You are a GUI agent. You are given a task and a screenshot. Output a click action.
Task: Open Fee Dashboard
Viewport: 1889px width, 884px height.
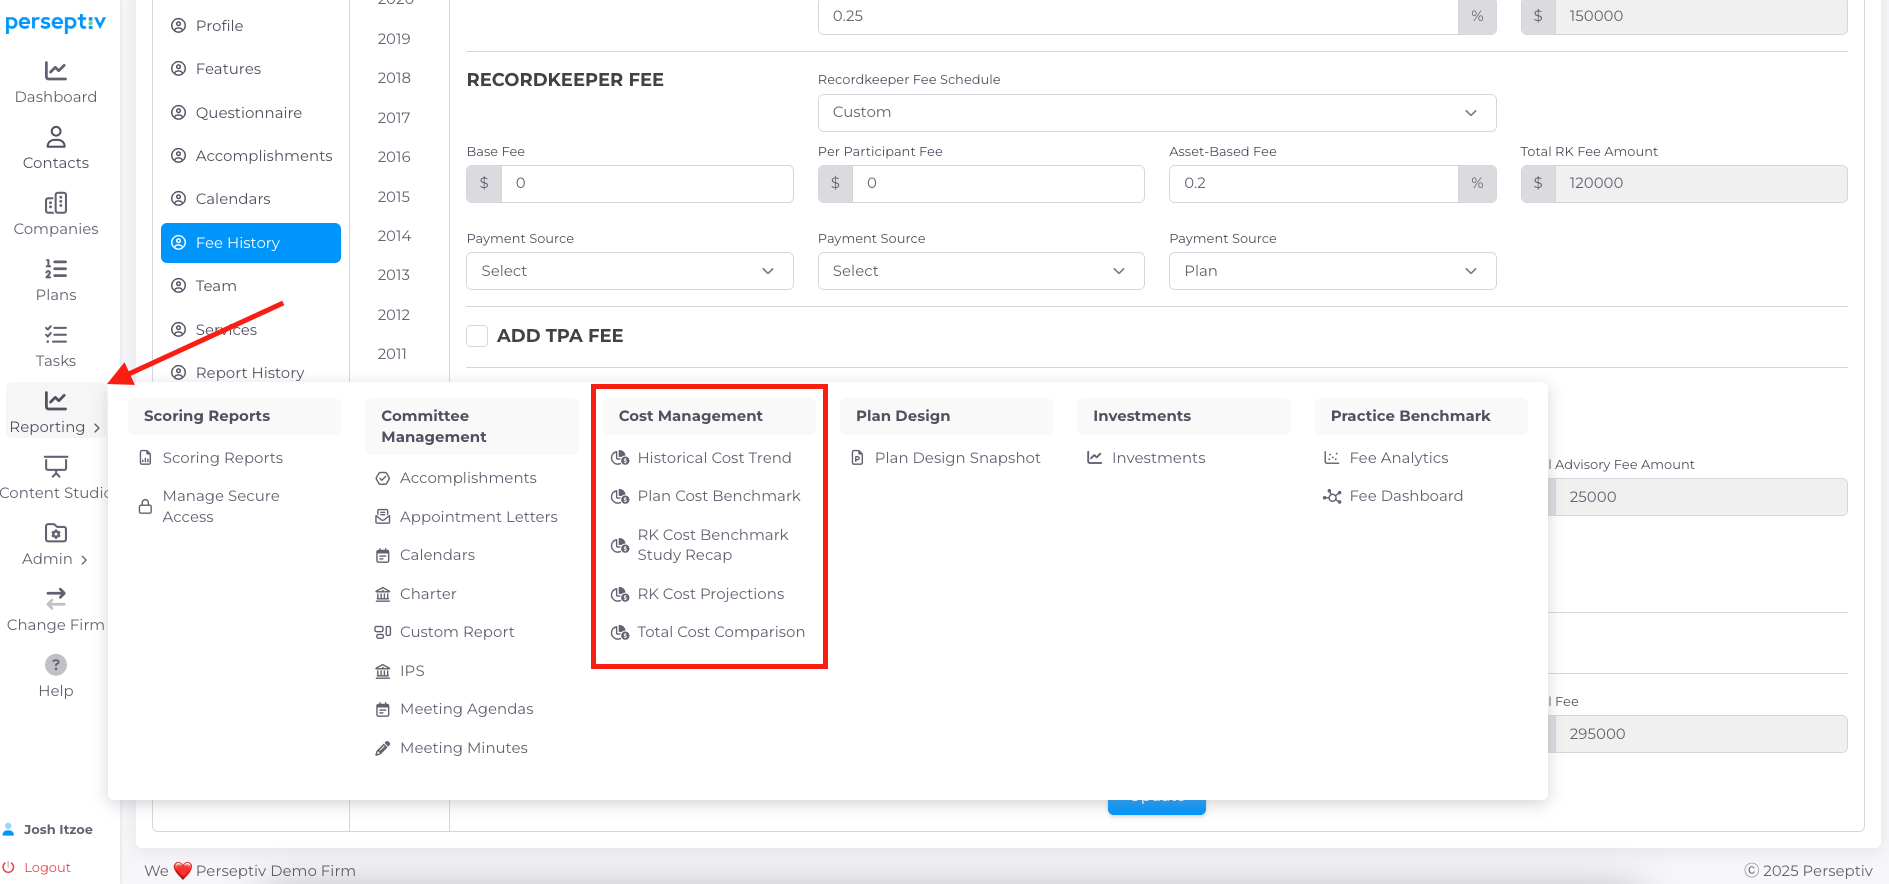pos(1406,496)
